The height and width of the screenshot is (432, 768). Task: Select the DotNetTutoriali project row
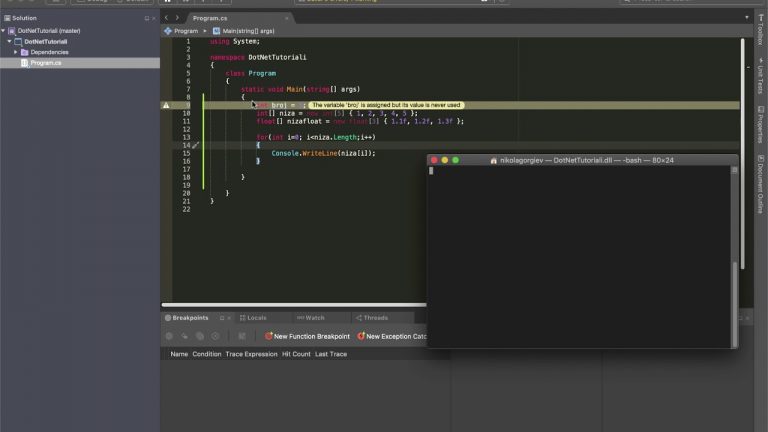80,42
